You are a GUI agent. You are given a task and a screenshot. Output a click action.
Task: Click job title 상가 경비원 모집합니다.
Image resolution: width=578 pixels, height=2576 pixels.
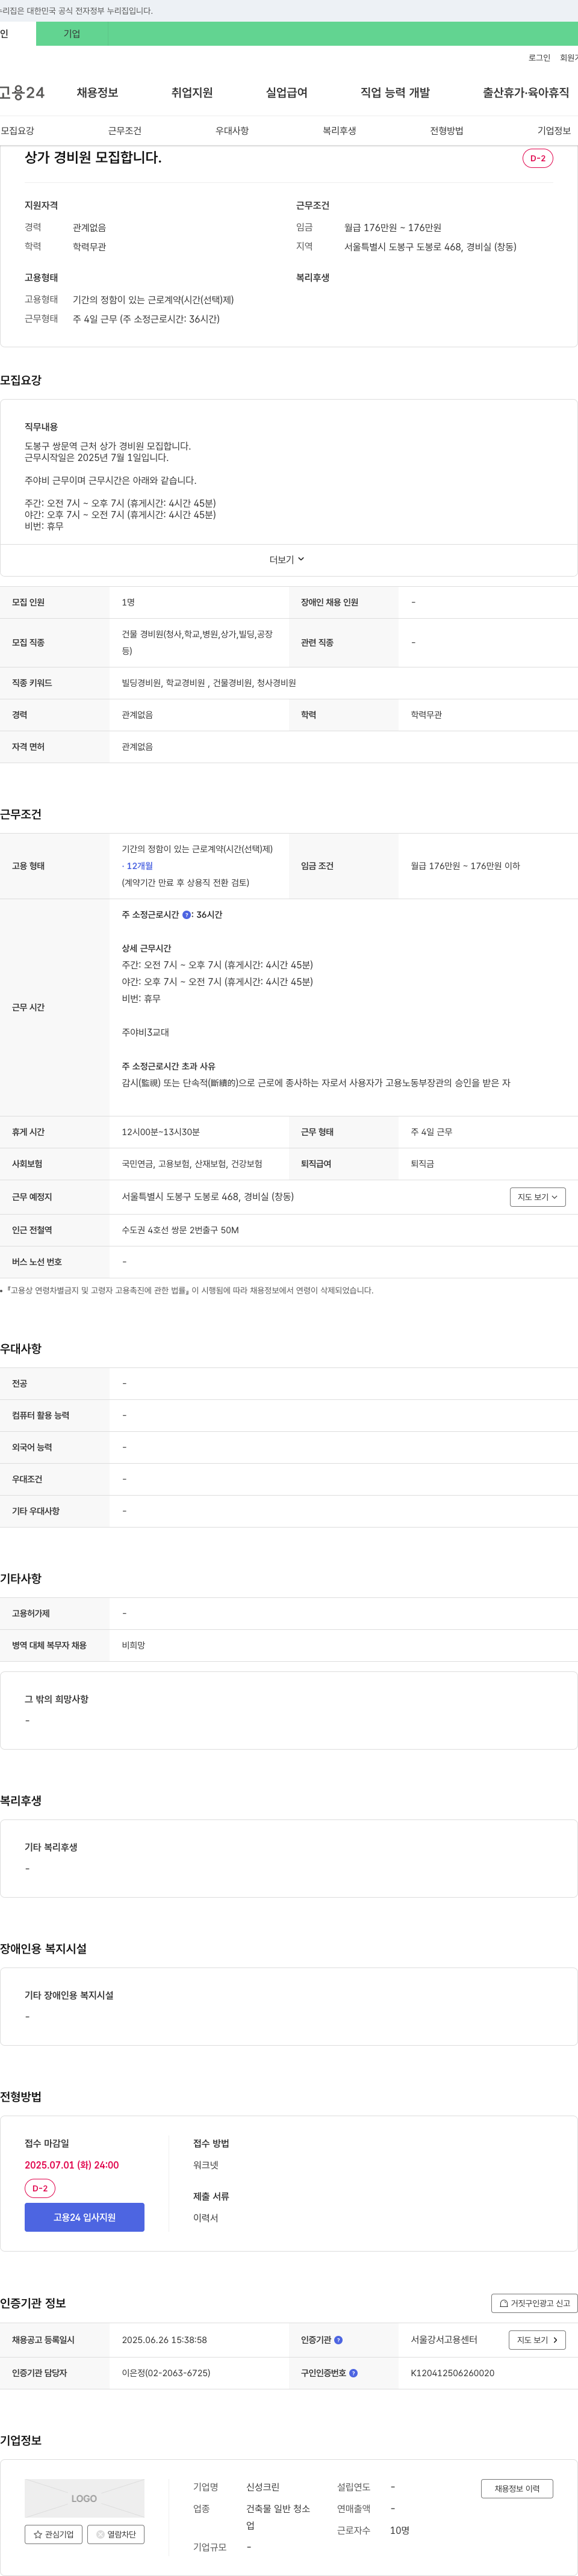pos(93,158)
